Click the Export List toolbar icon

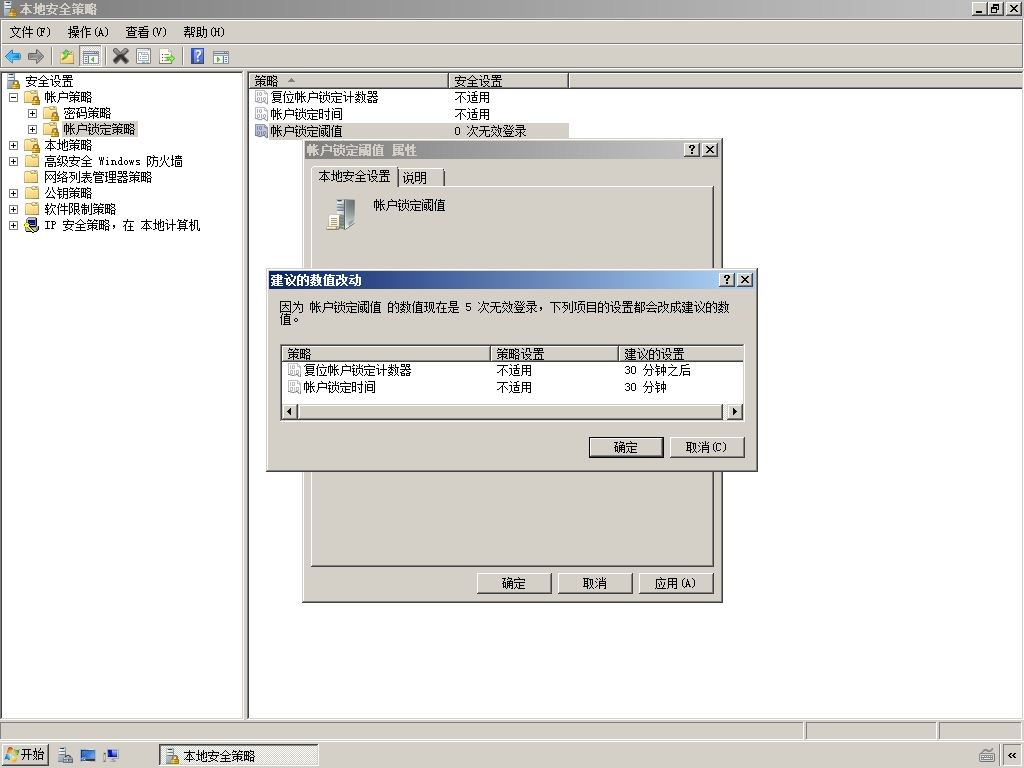pos(167,57)
